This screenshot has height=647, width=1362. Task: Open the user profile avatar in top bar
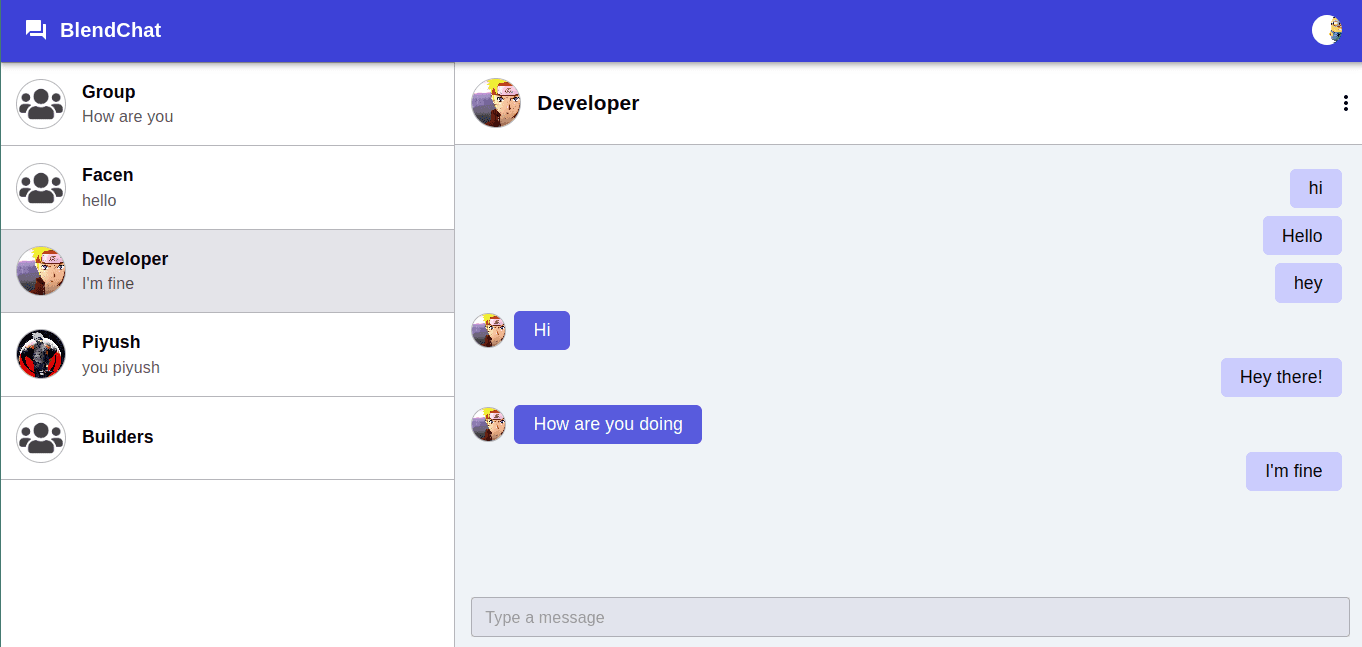click(1327, 30)
